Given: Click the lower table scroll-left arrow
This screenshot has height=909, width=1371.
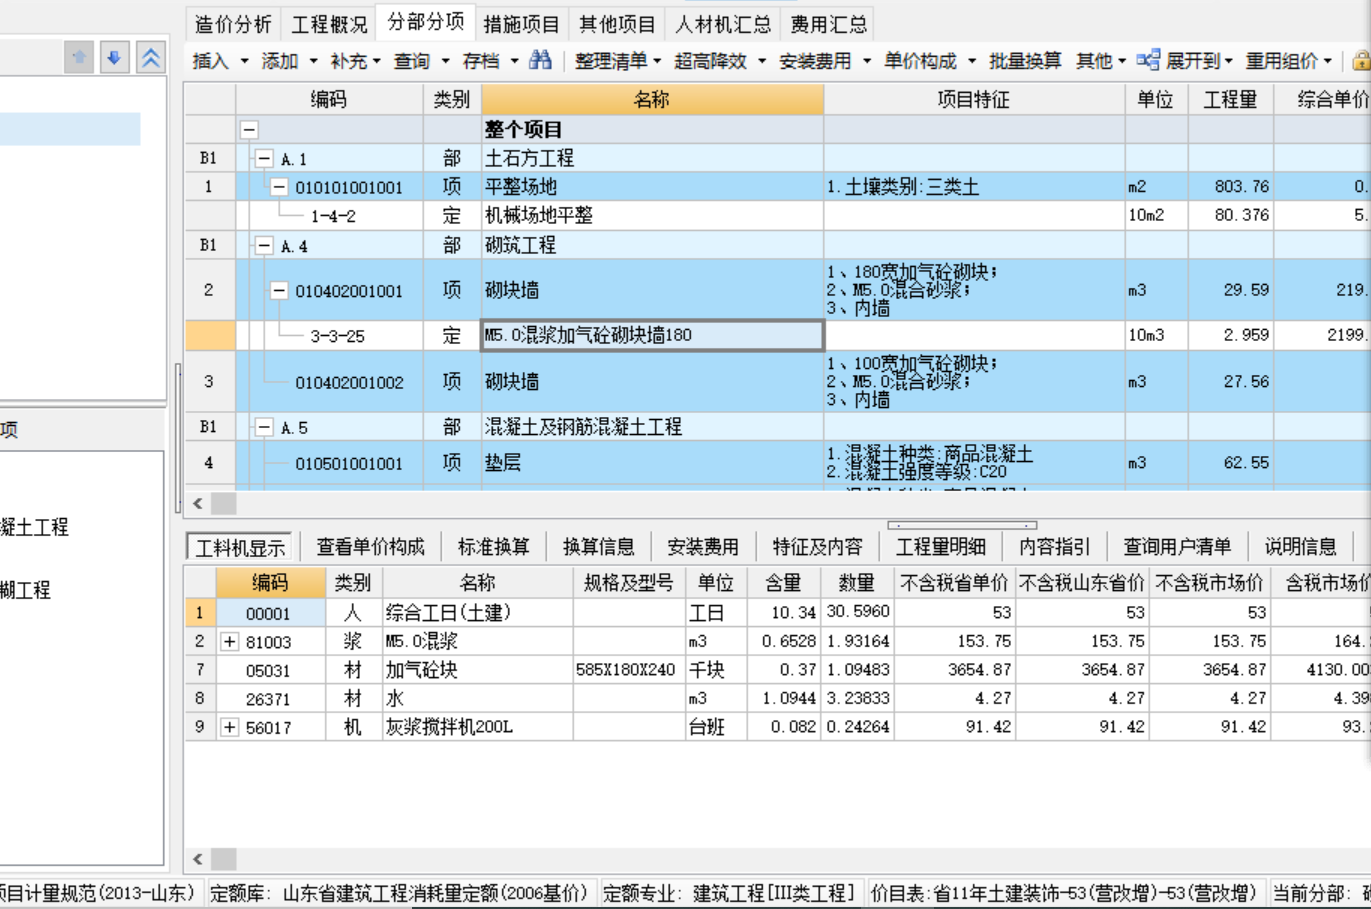Looking at the screenshot, I should point(198,858).
